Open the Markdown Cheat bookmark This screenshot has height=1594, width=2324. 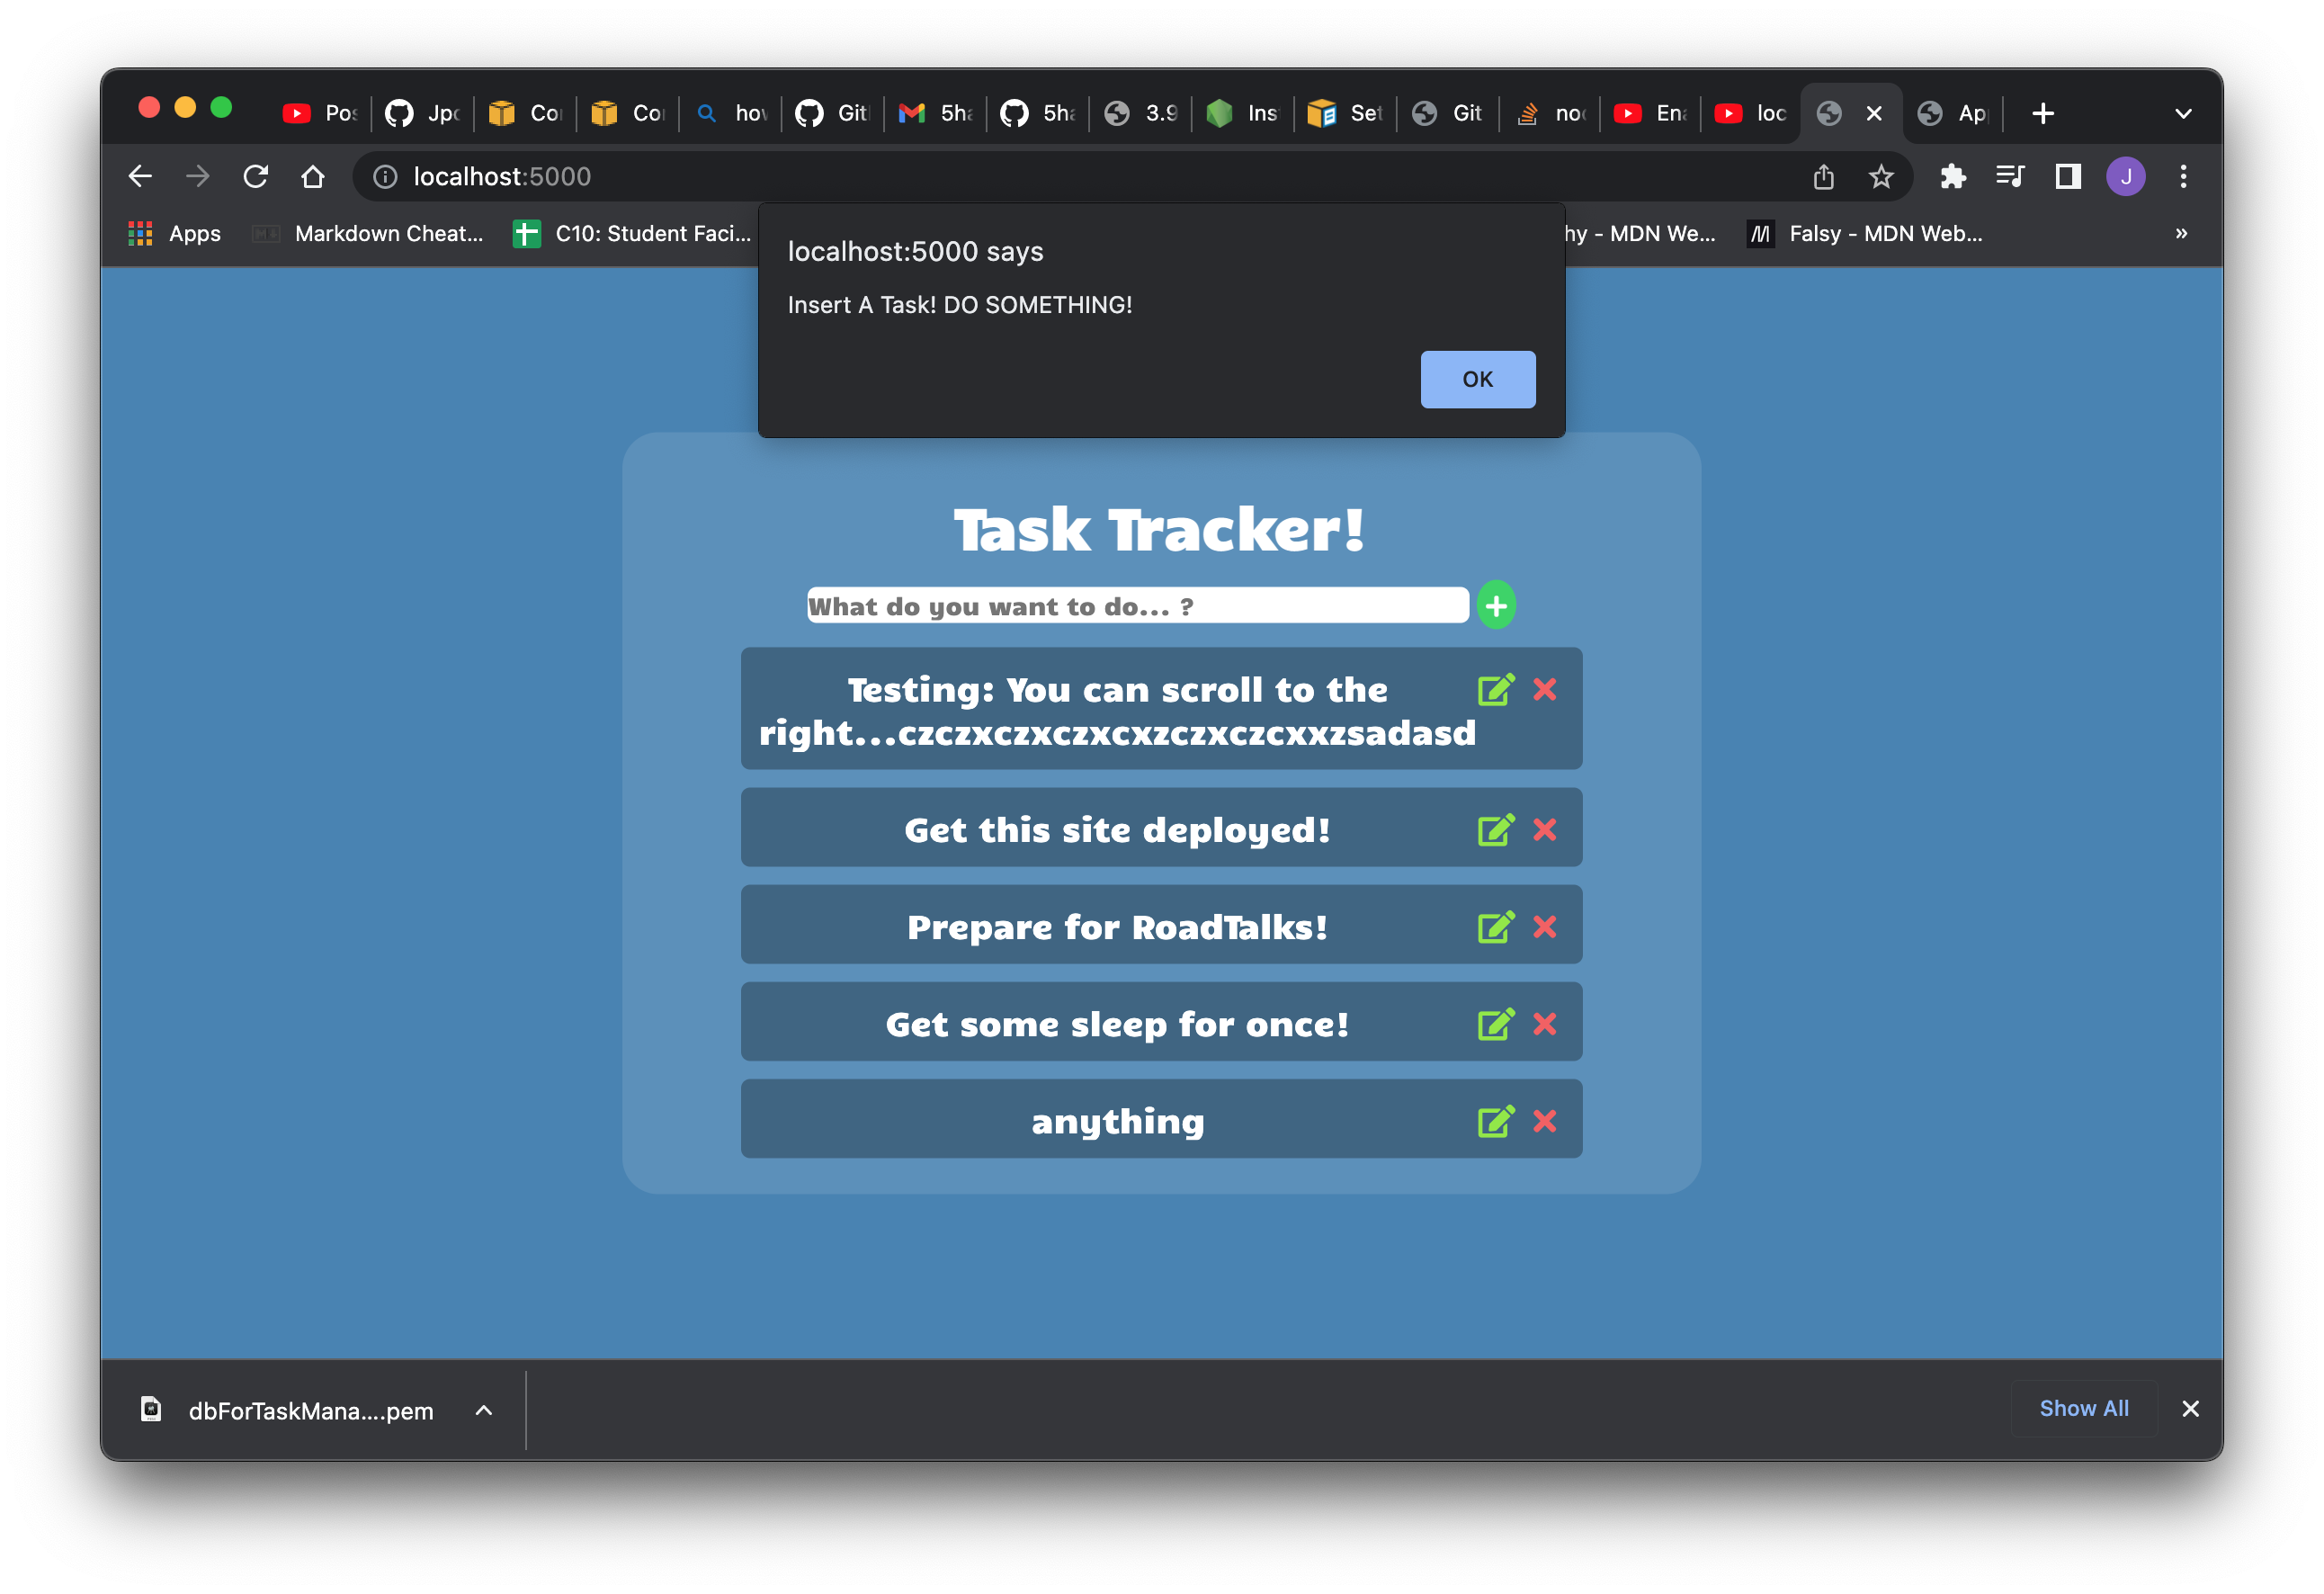coord(369,233)
